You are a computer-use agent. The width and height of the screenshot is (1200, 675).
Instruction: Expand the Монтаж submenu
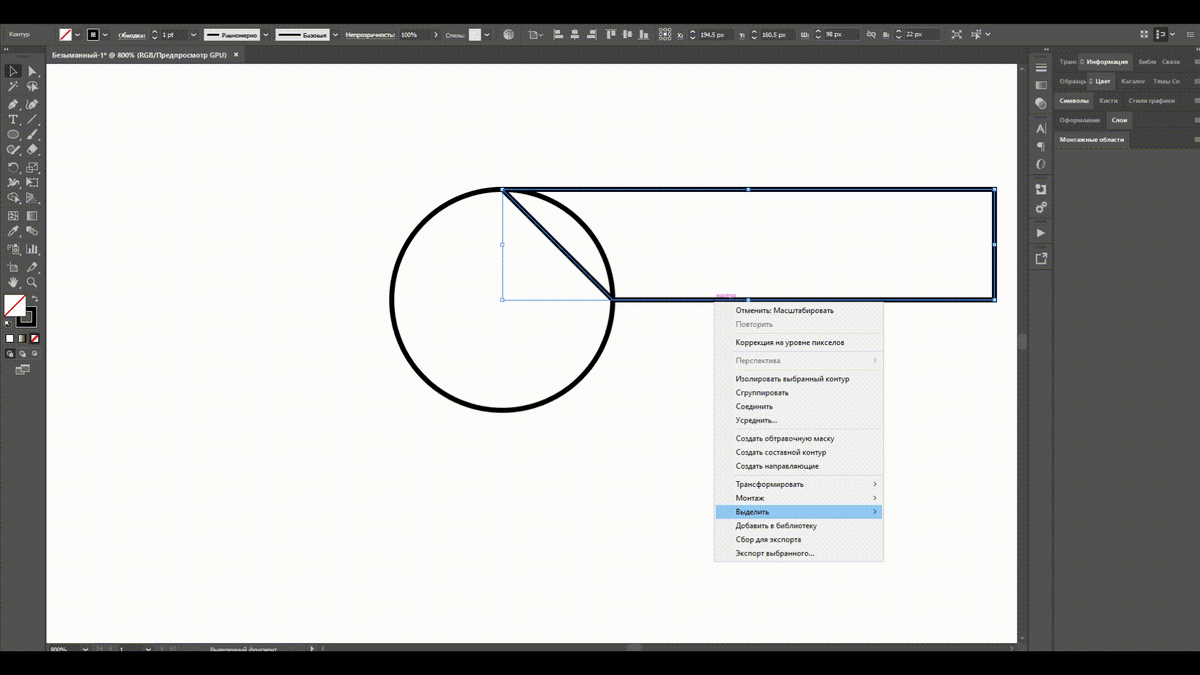pos(799,498)
